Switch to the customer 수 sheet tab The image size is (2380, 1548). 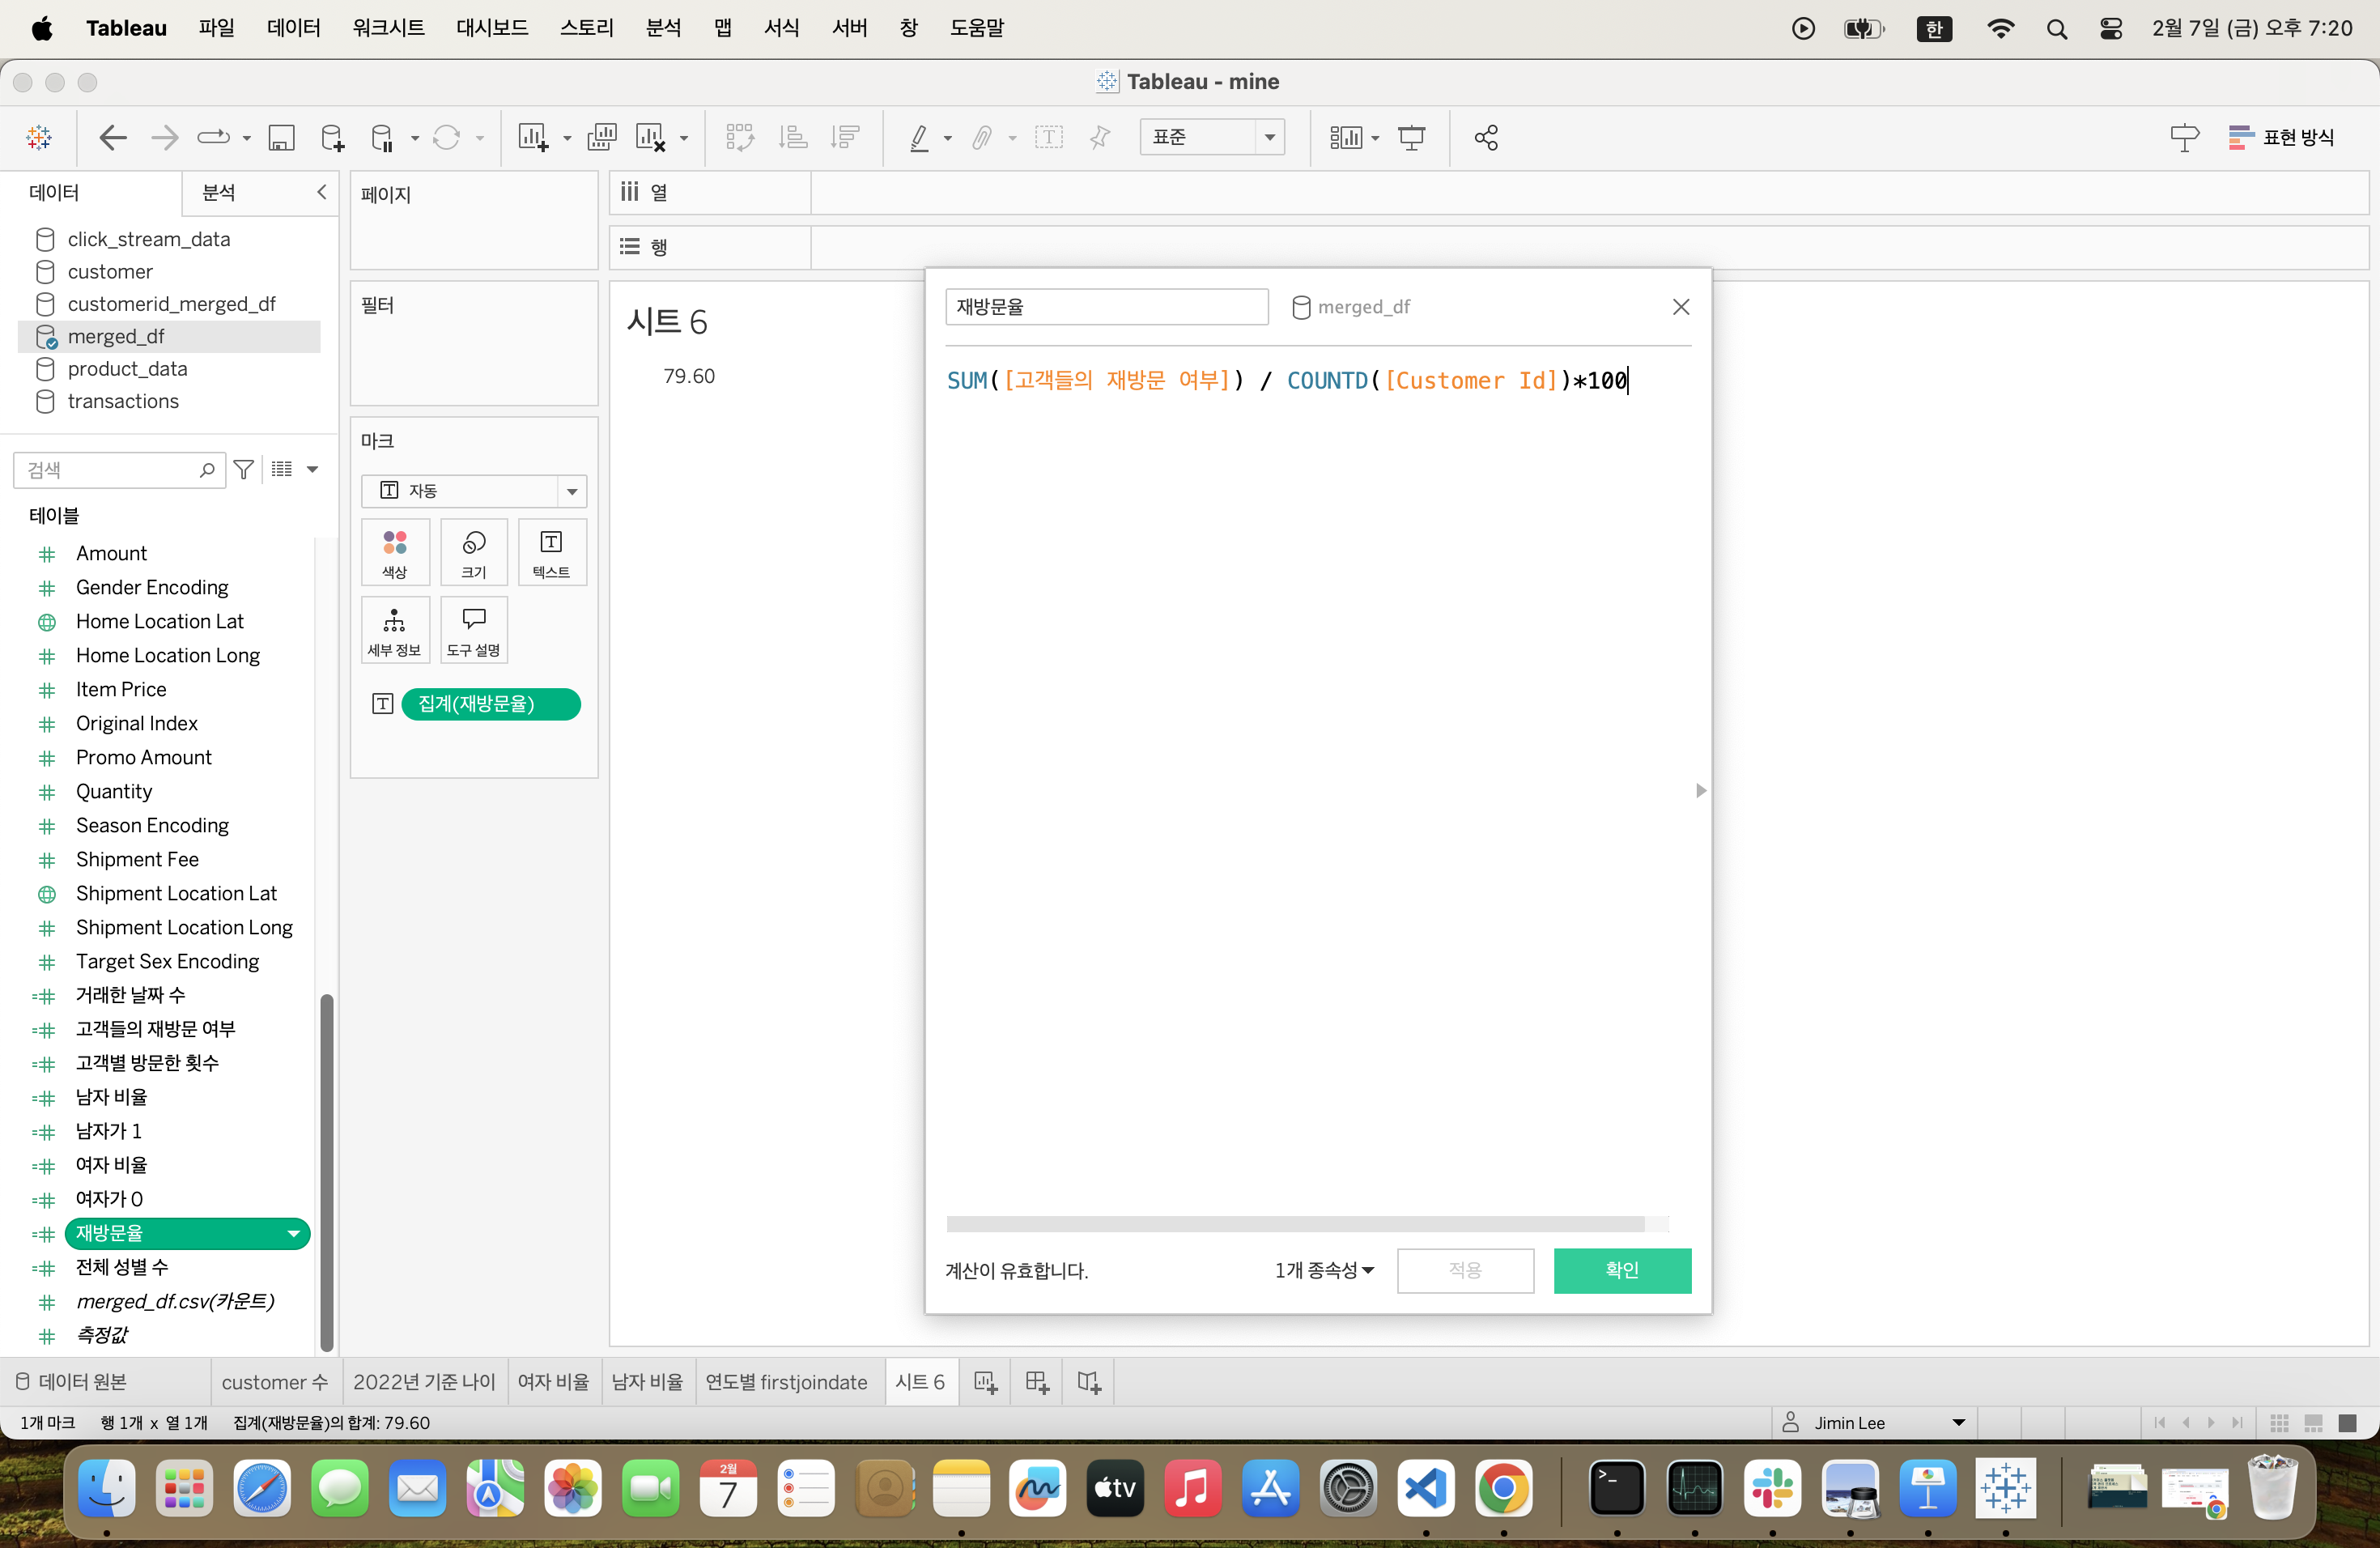[275, 1382]
